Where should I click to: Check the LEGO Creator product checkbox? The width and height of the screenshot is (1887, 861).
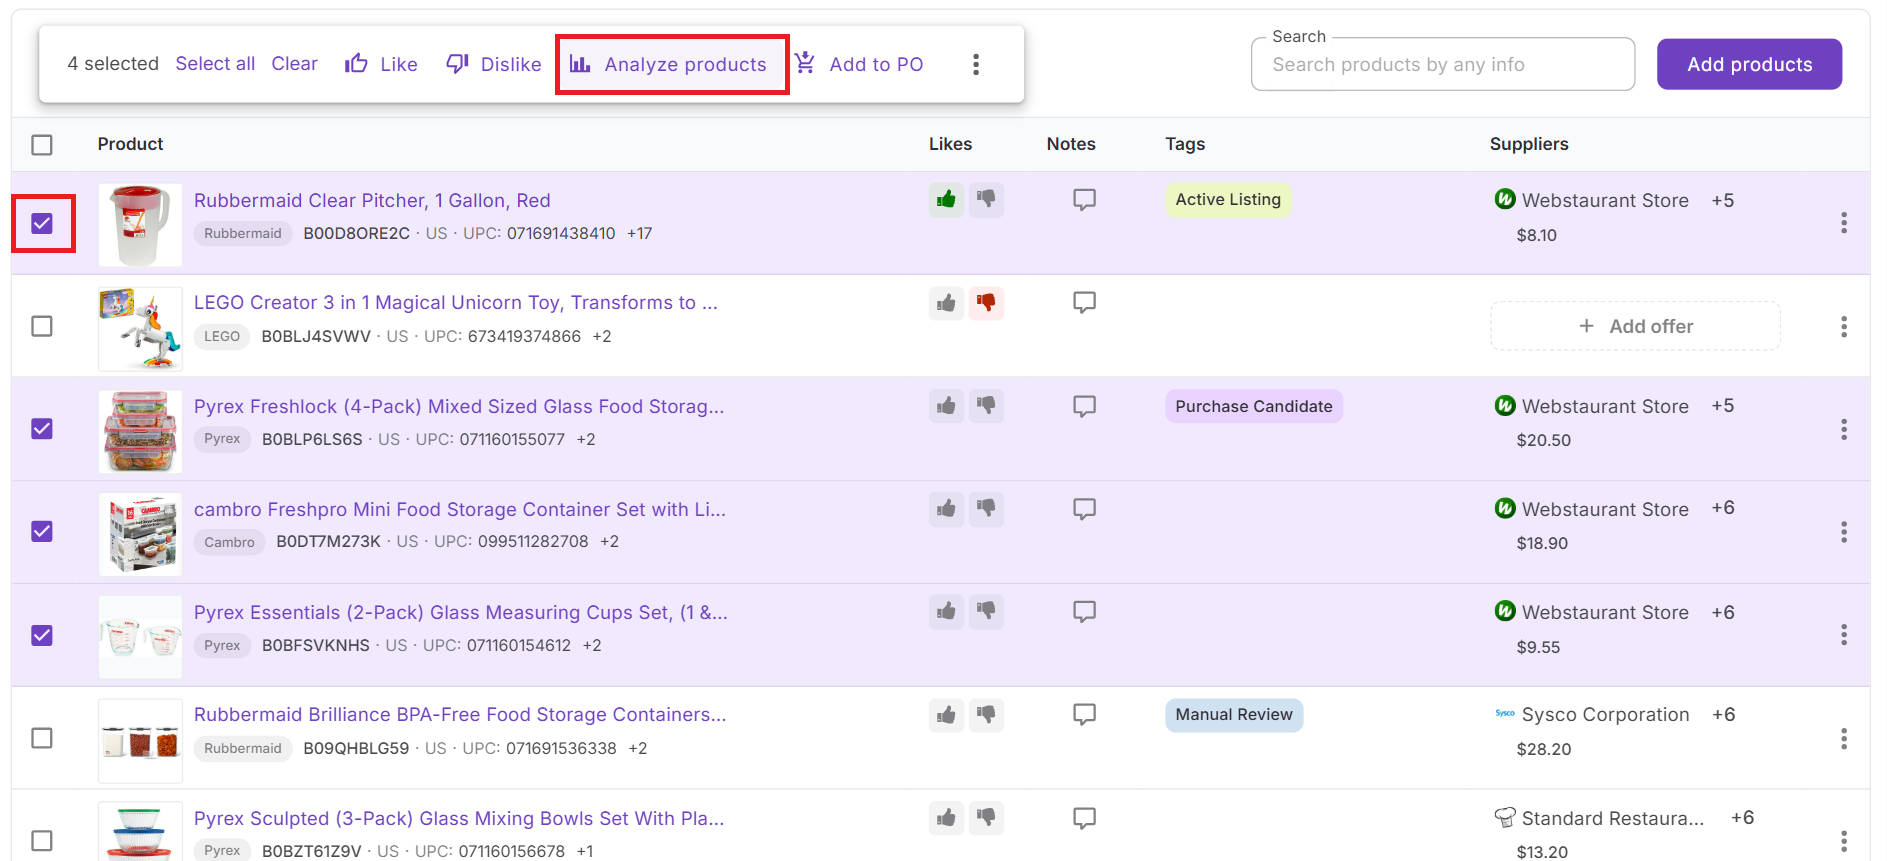click(x=42, y=326)
